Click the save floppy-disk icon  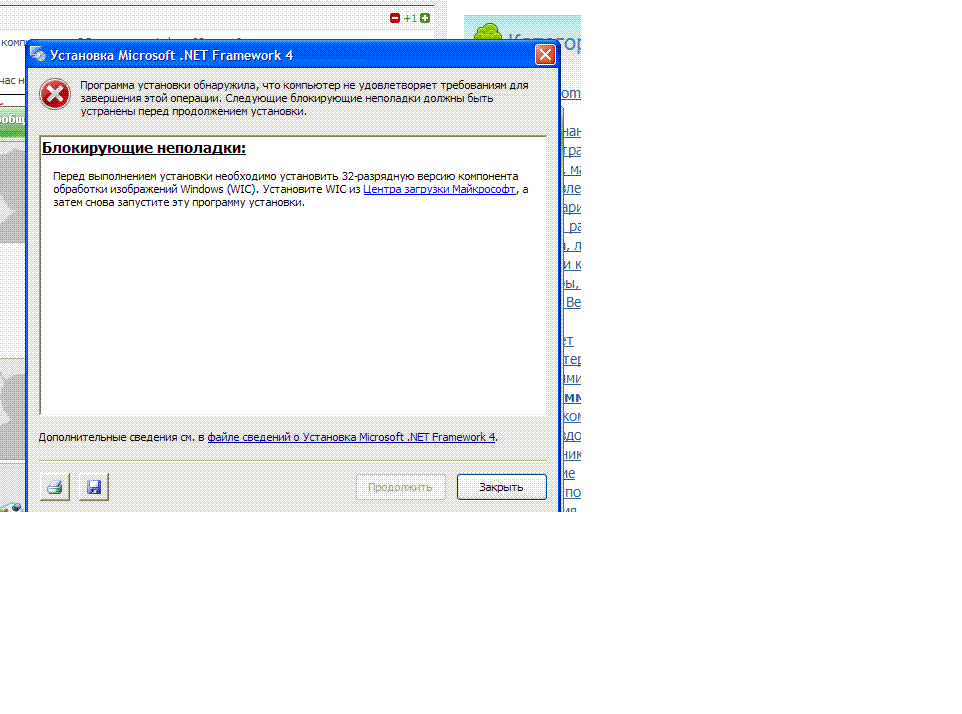(94, 487)
